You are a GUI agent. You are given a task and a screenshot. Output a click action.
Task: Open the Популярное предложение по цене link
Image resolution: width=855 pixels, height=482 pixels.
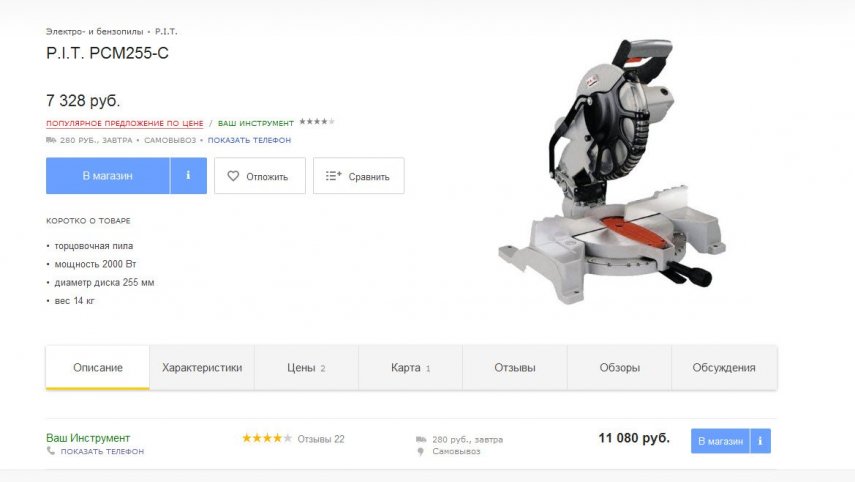124,123
